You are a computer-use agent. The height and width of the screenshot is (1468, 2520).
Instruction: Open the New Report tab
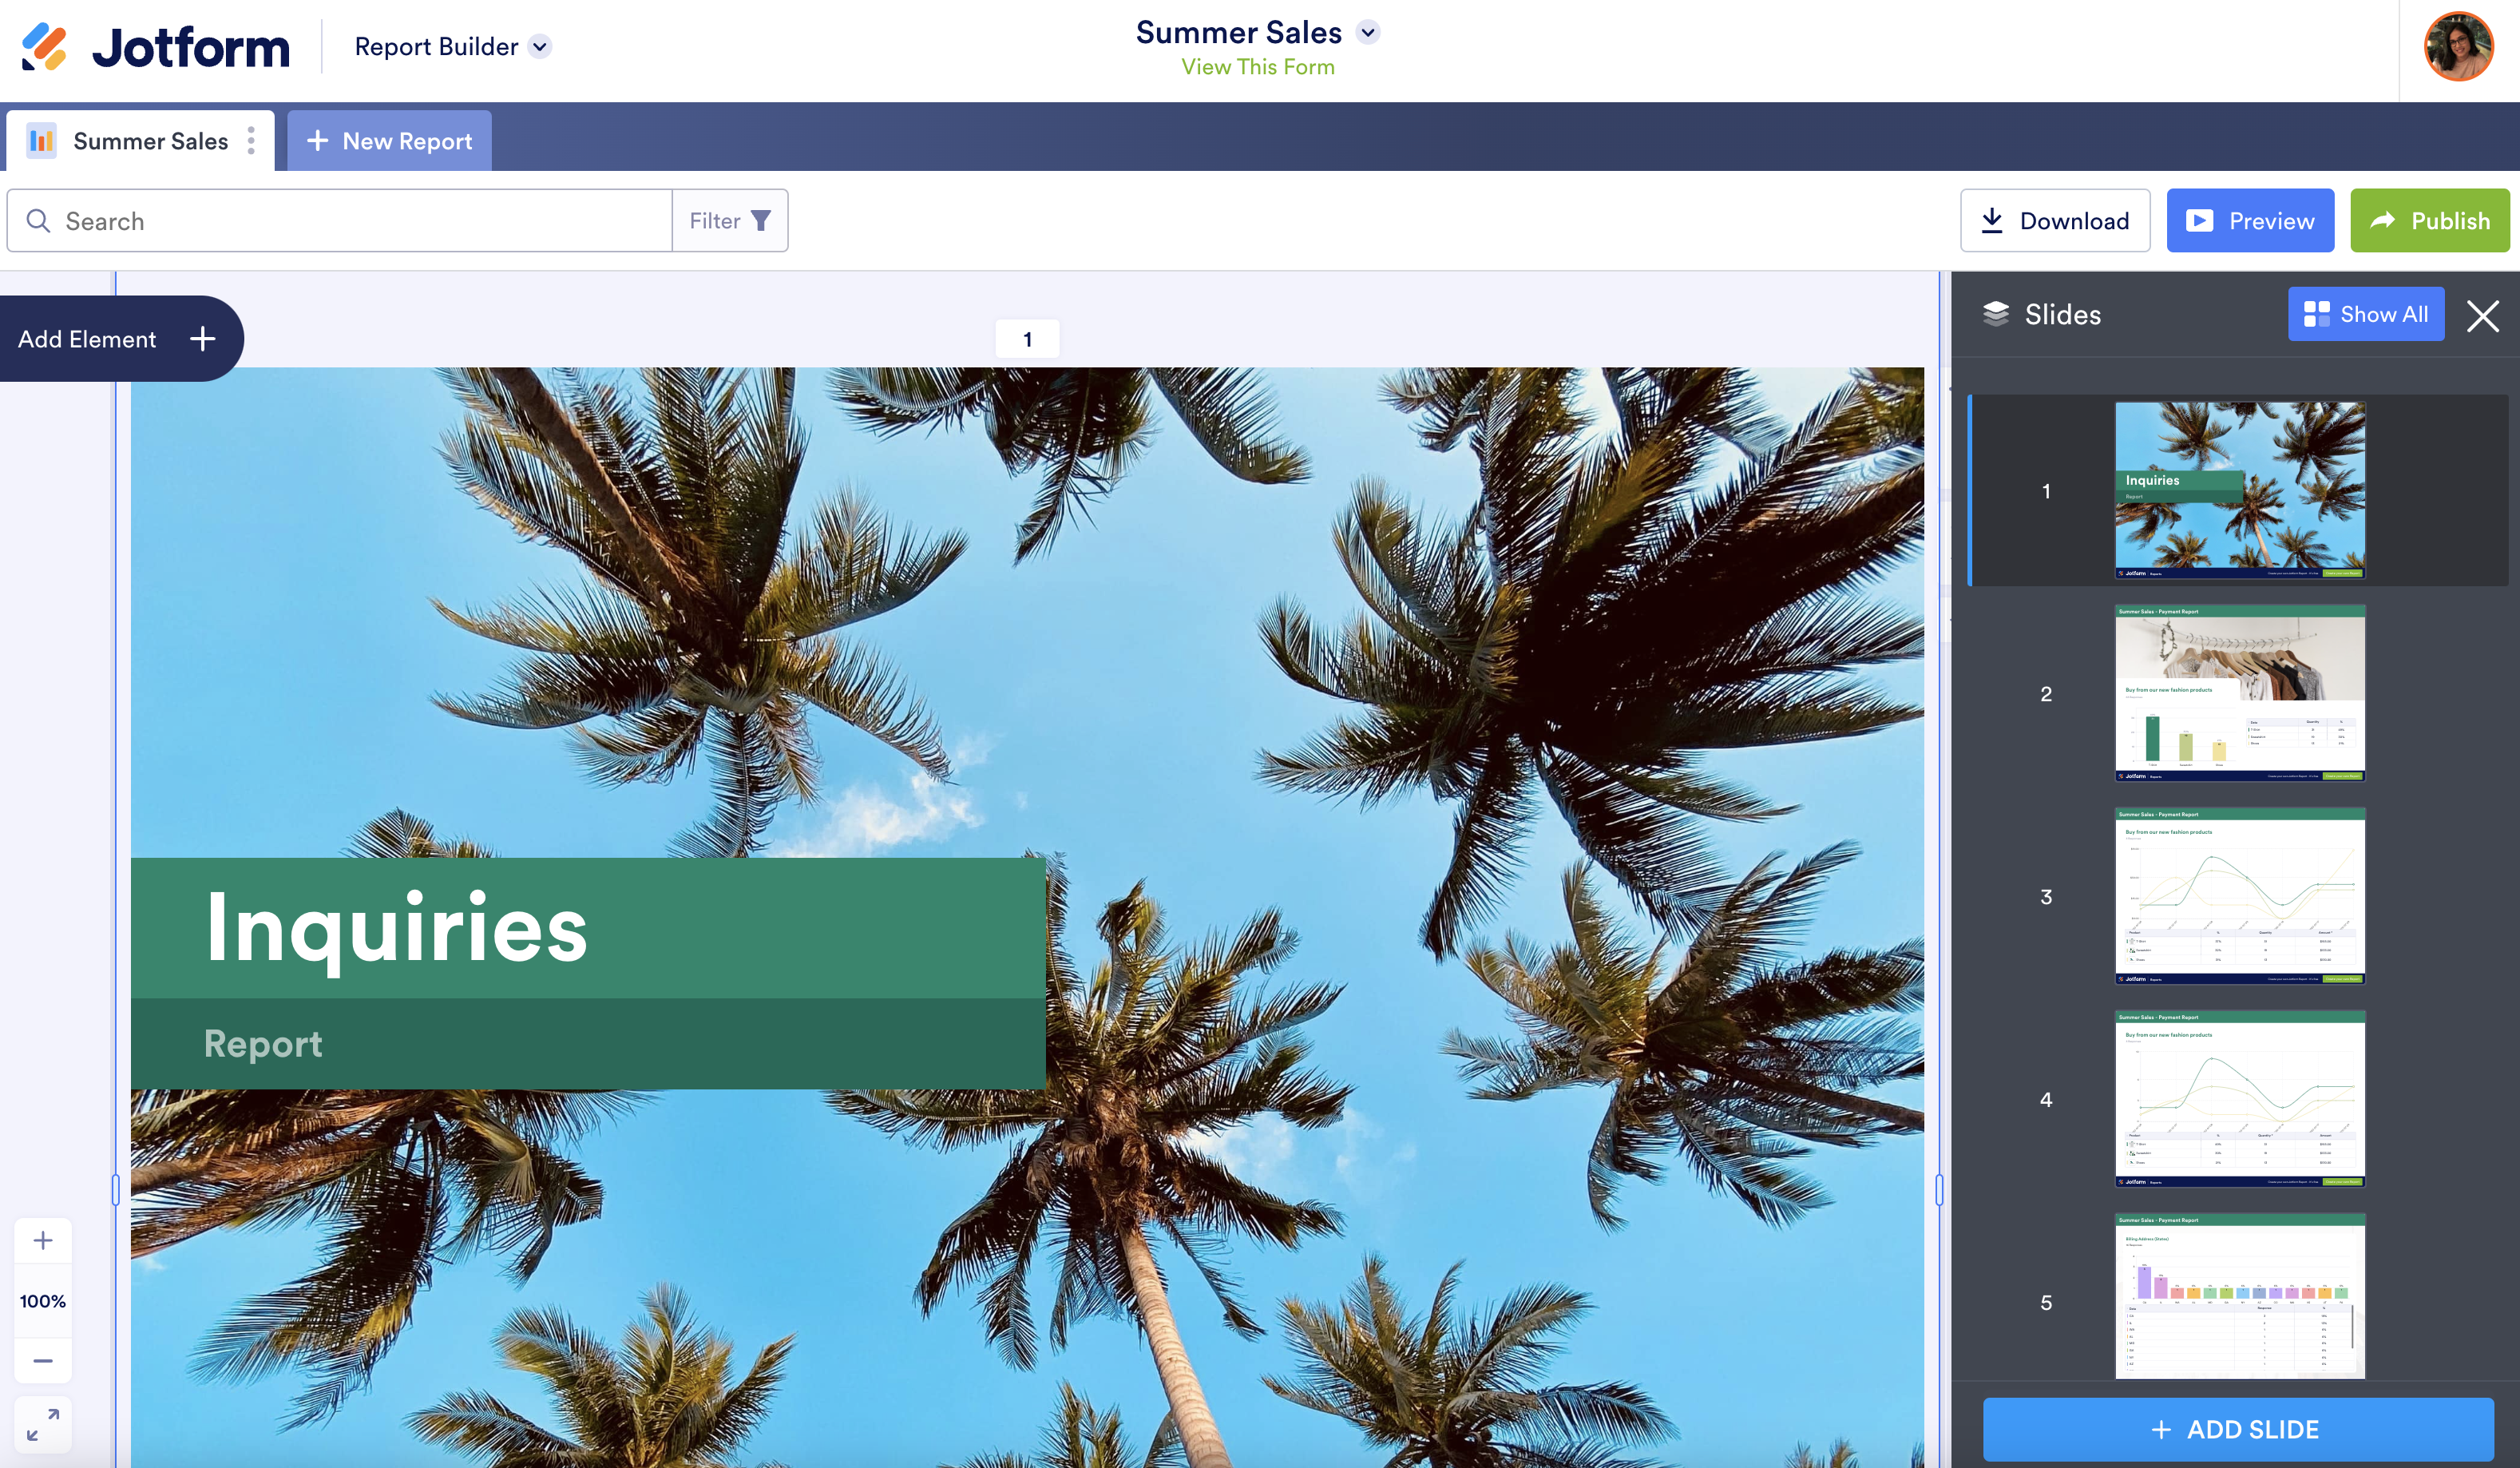[389, 141]
